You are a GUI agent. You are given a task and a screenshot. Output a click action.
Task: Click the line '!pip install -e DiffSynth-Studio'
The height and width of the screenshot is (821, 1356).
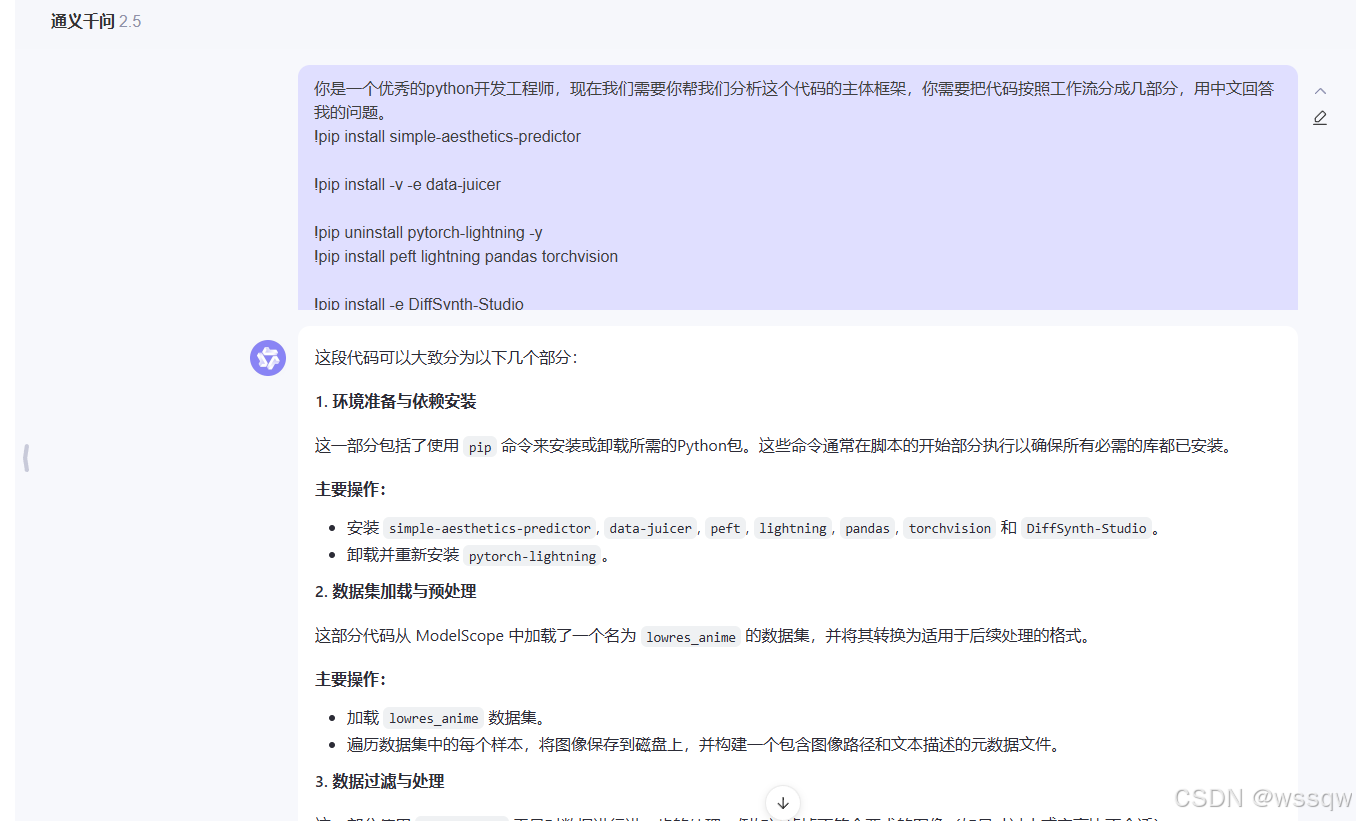[419, 303]
